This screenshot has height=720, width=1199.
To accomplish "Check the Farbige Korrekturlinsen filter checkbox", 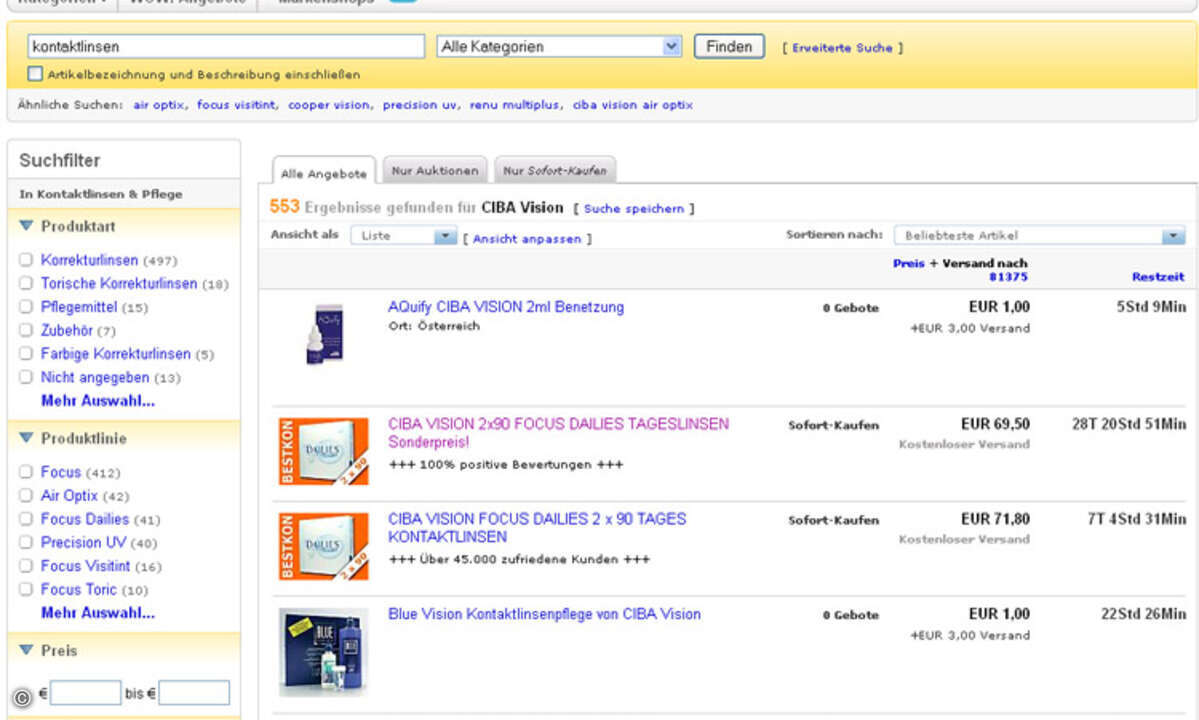I will 26,354.
